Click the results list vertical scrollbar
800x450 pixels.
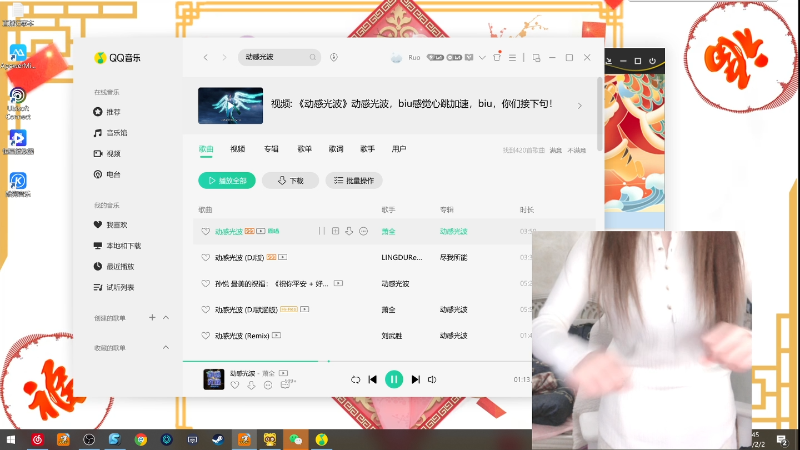[599, 114]
